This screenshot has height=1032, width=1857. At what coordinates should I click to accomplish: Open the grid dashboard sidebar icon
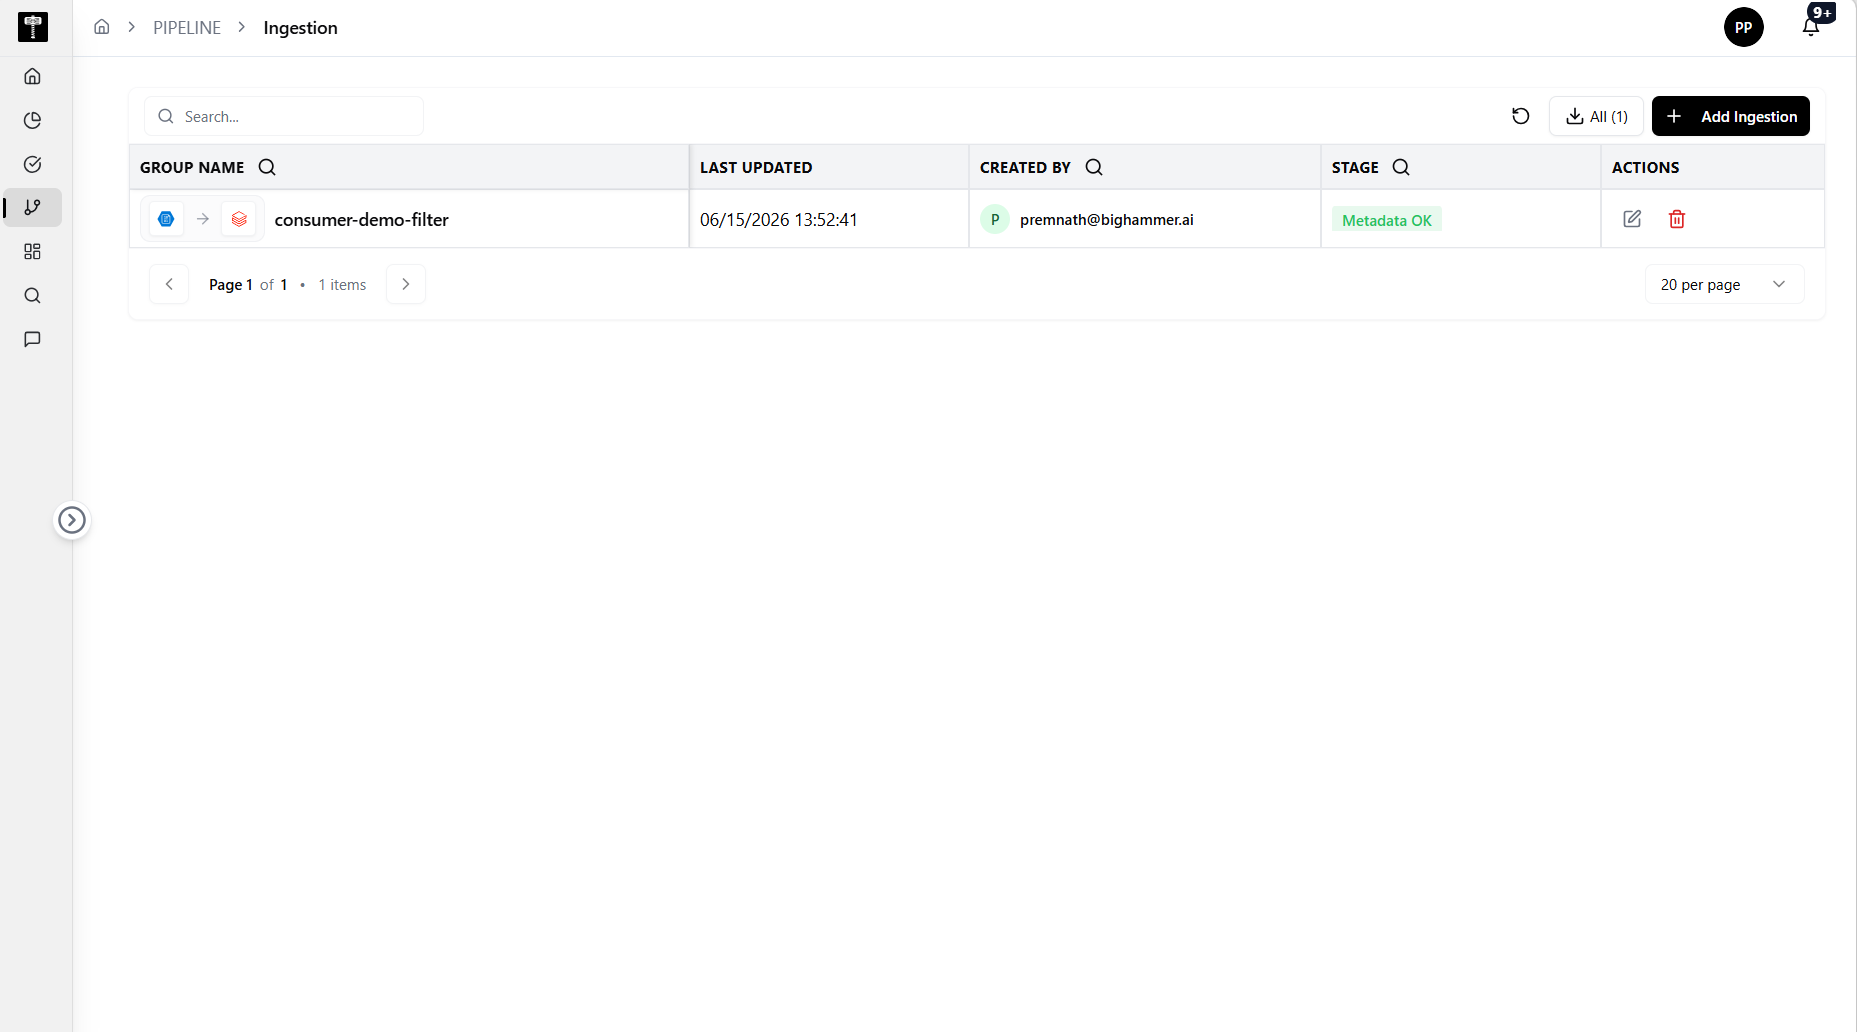[x=32, y=251]
